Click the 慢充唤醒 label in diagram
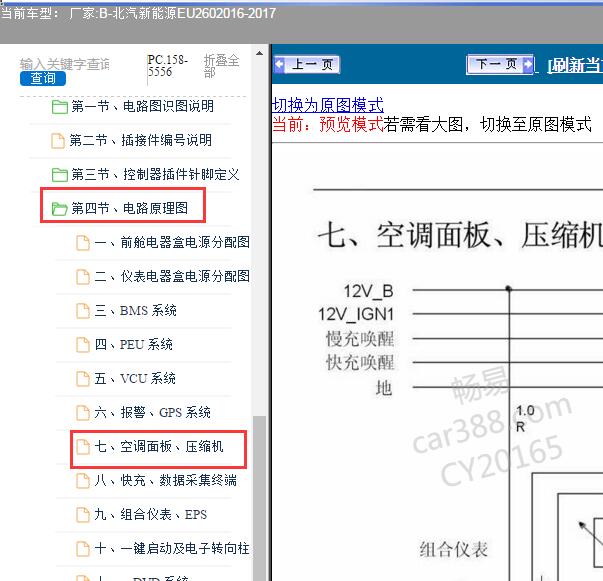Screen dimensions: 603x581 coord(360,339)
